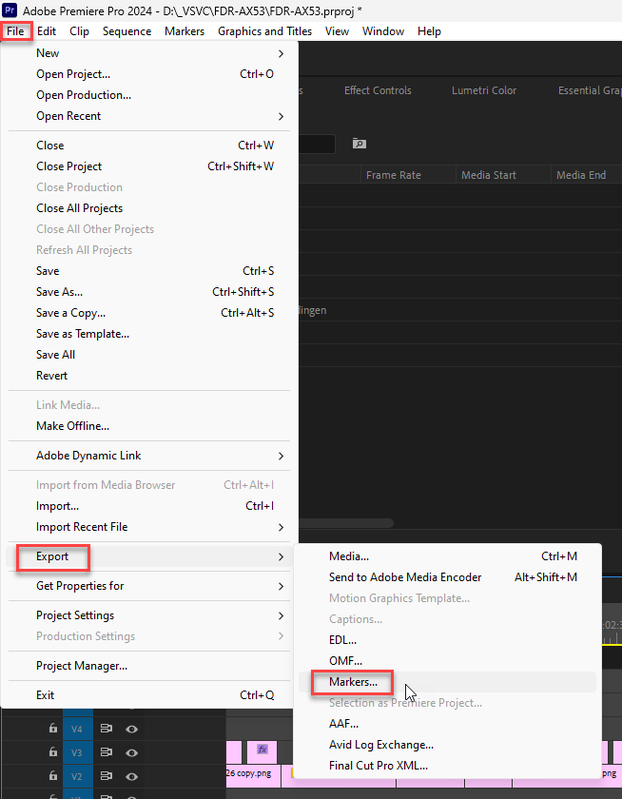
Task: Switch to the Effect Controls tab
Action: pyautogui.click(x=377, y=91)
